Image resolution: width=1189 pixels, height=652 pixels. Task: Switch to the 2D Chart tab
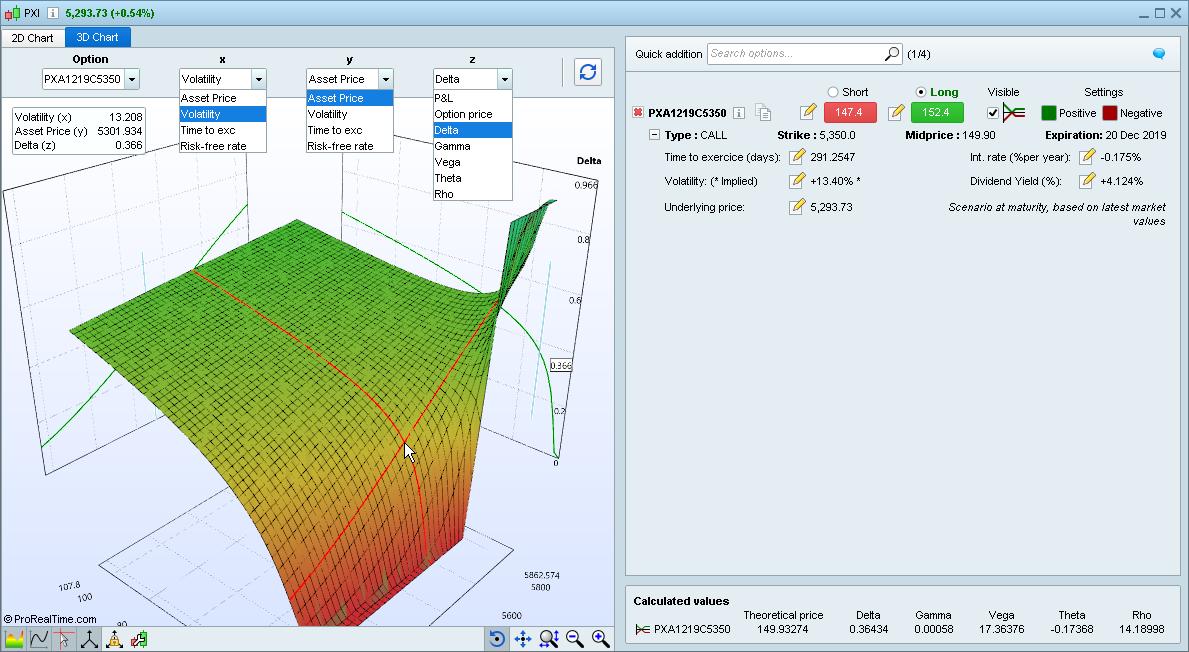point(33,38)
